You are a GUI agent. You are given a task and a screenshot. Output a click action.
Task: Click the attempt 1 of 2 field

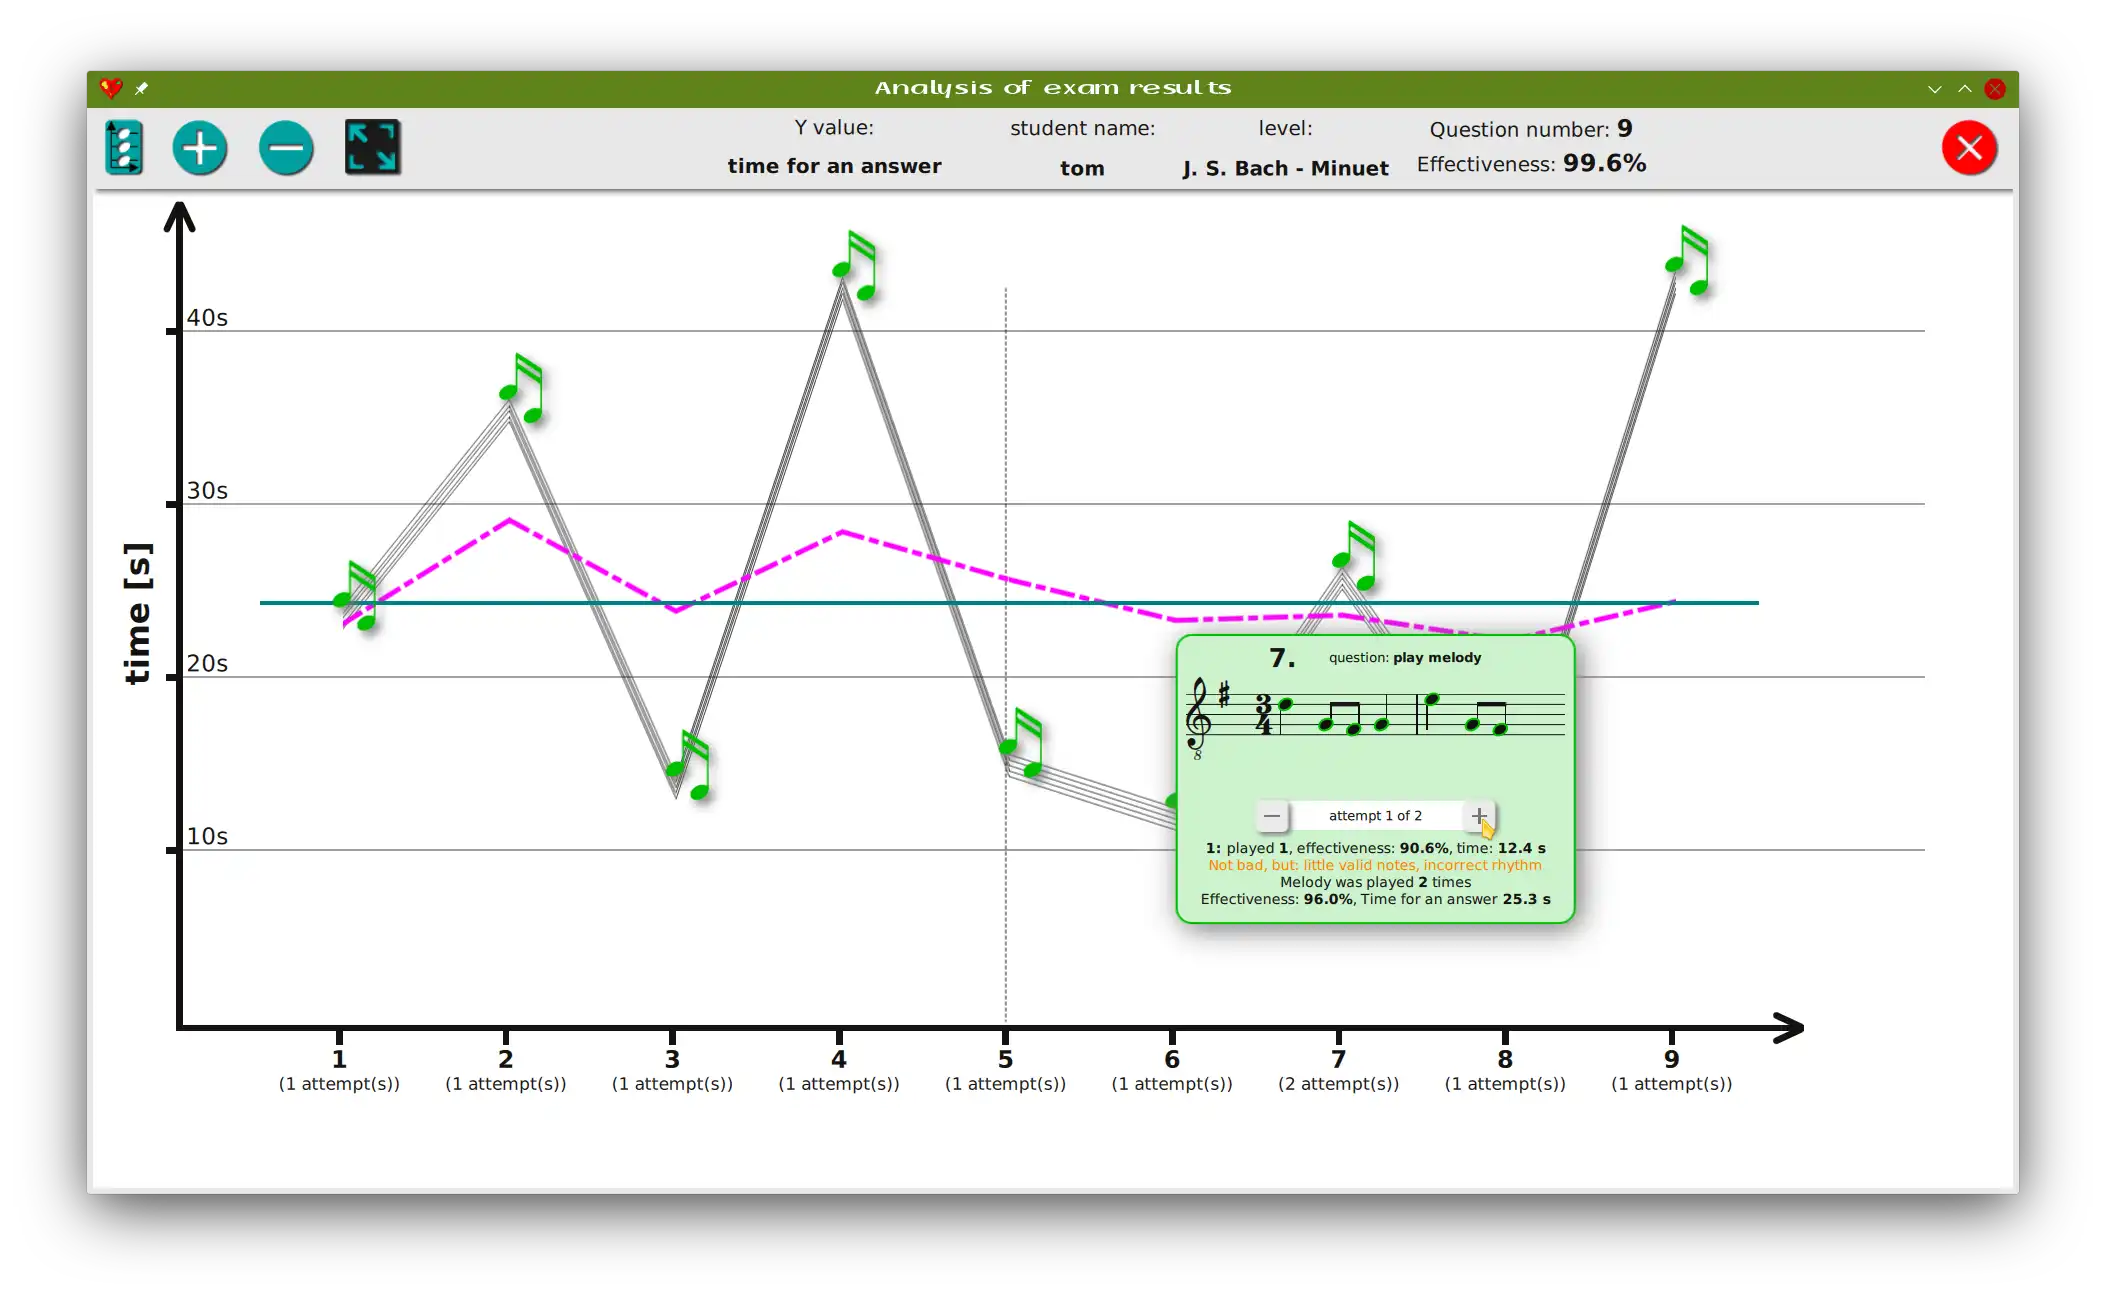point(1375,816)
